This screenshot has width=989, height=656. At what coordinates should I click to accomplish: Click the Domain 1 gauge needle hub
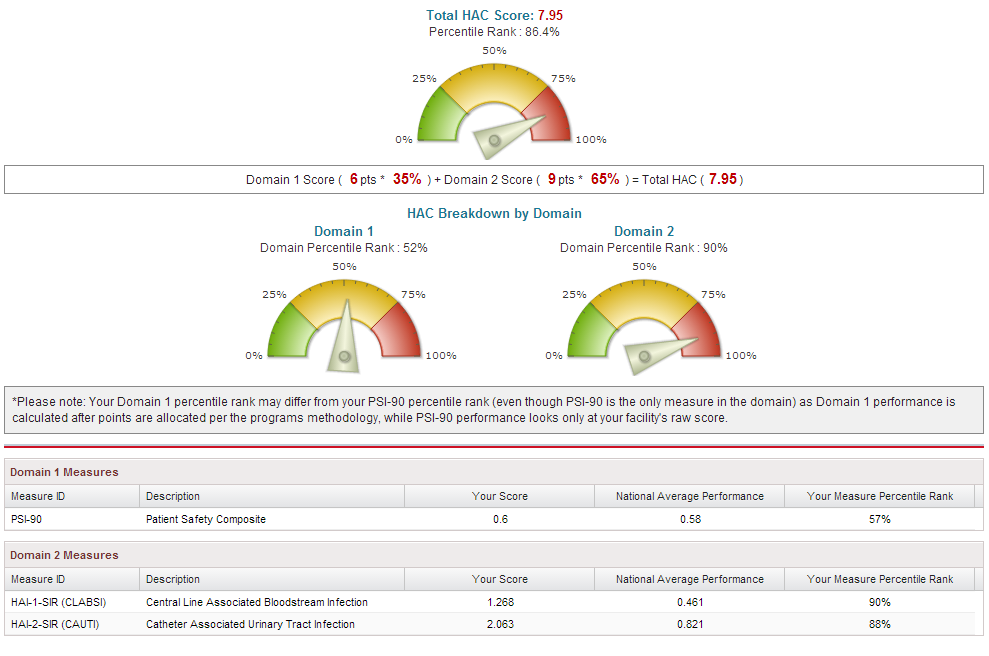[344, 356]
